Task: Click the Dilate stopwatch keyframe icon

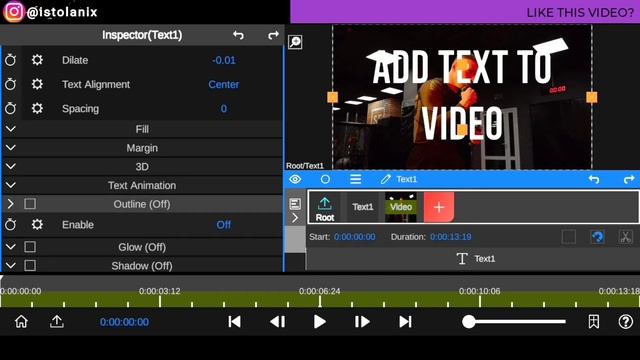Action: [11, 60]
